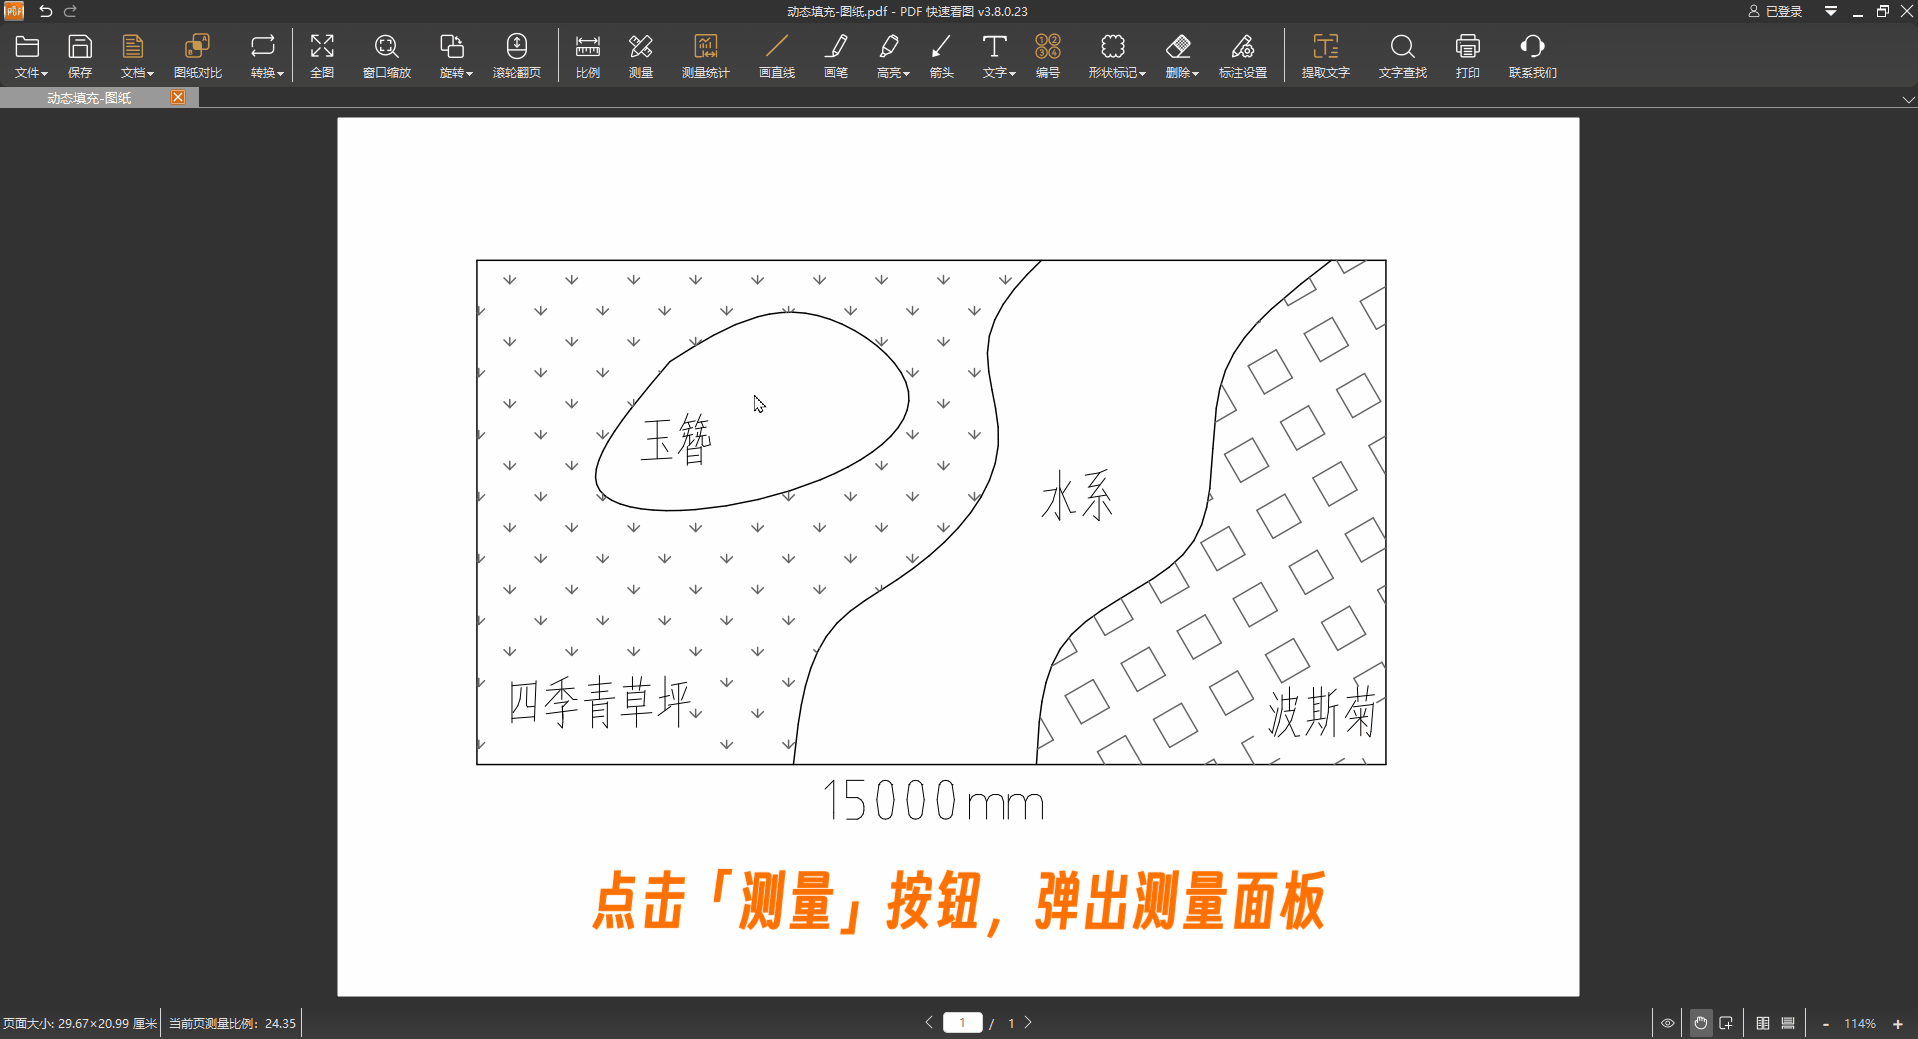The image size is (1918, 1039).
Task: Open 文字查找 text search
Action: pyautogui.click(x=1403, y=56)
